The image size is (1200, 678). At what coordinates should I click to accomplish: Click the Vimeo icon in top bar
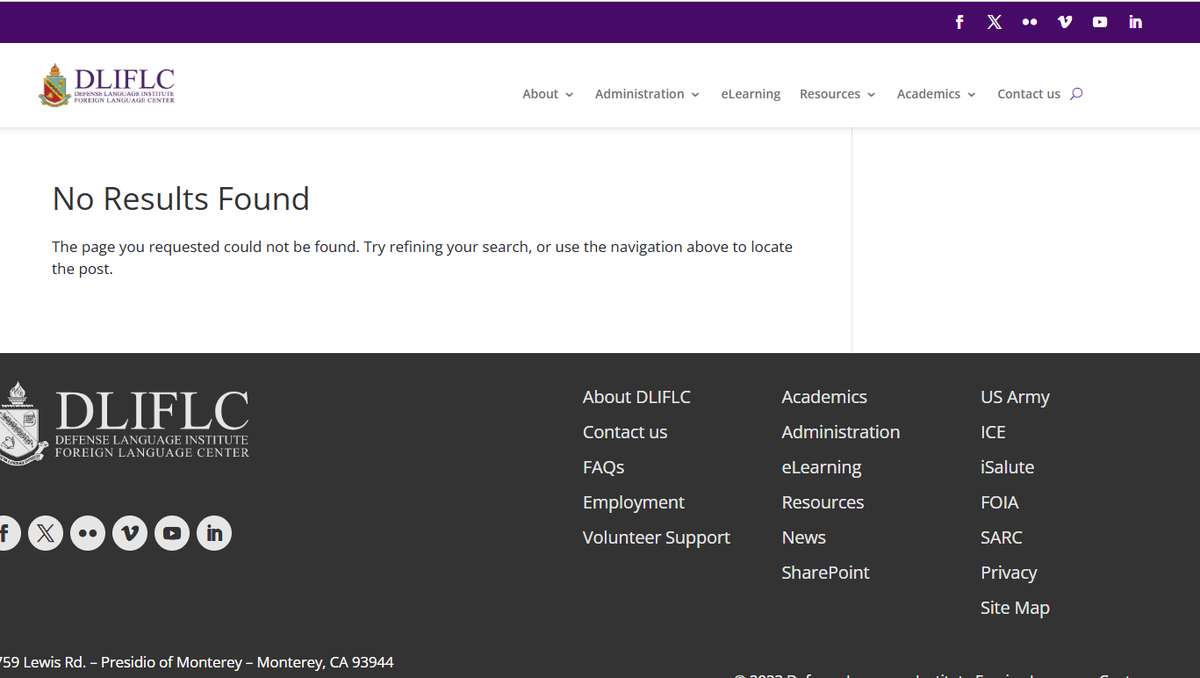[x=1064, y=22]
